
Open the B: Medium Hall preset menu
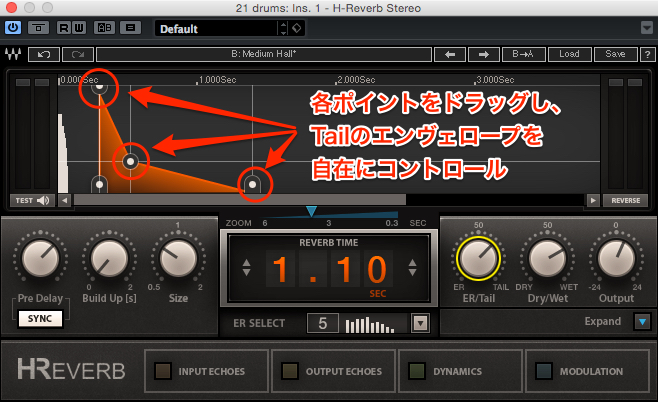264,55
